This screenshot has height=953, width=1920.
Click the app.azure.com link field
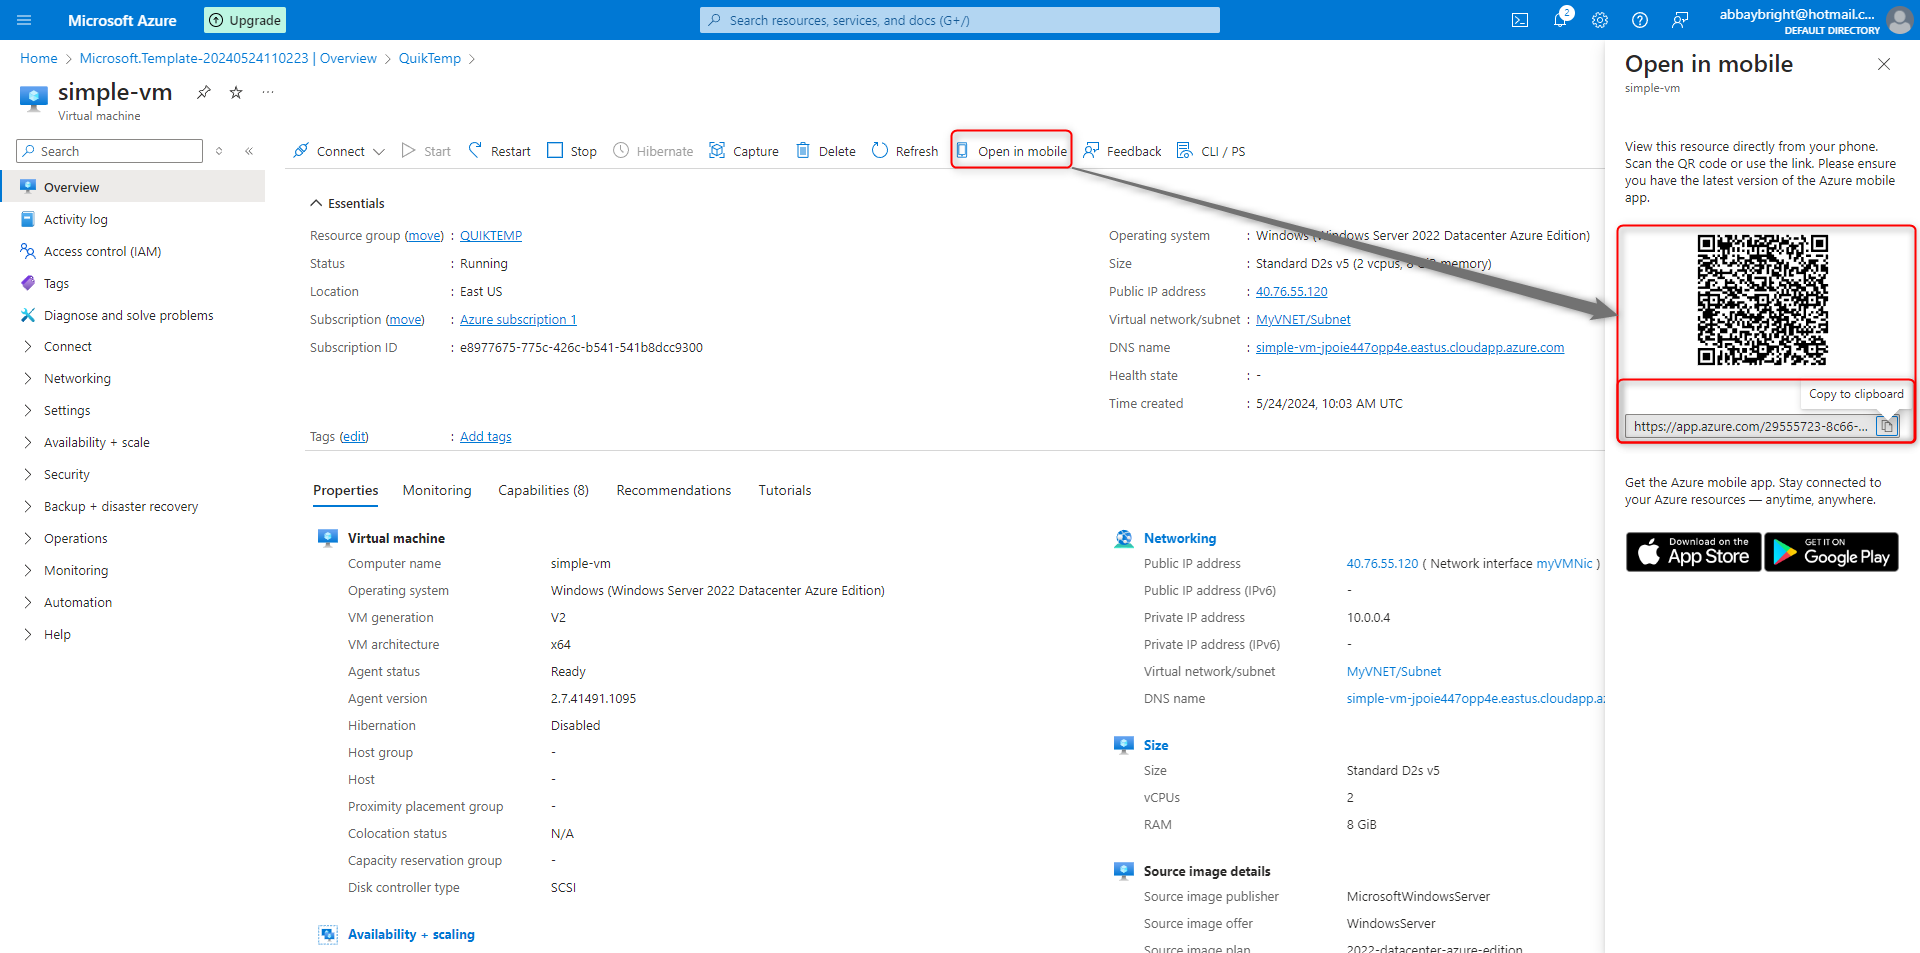(x=1750, y=426)
